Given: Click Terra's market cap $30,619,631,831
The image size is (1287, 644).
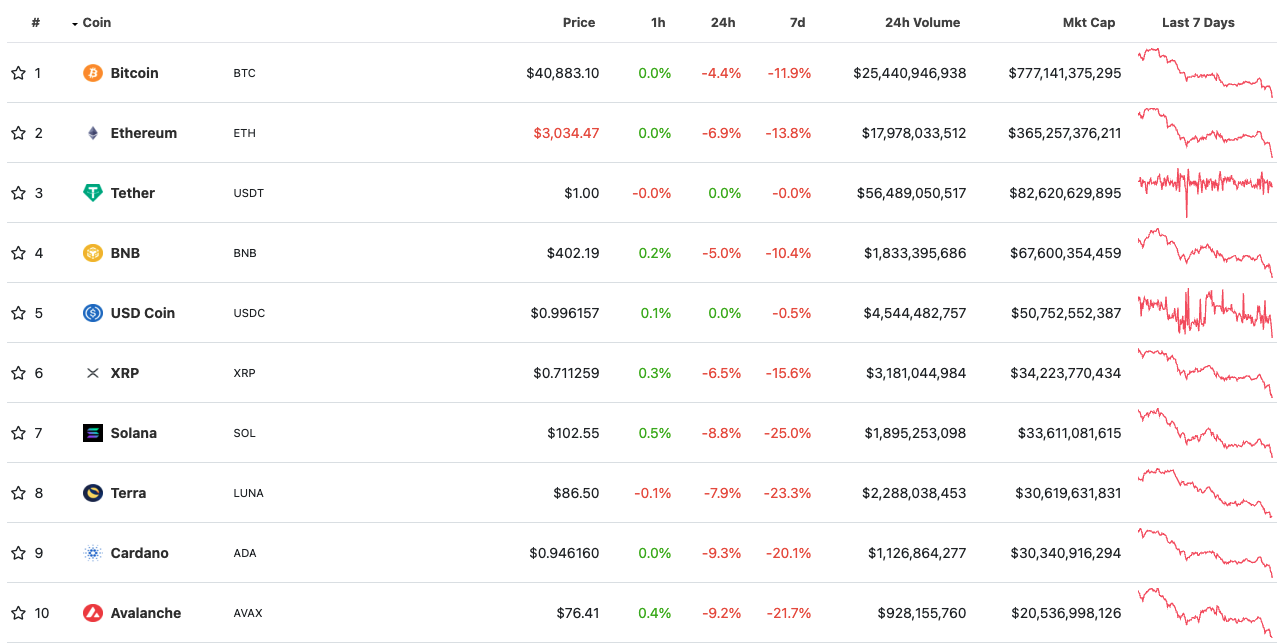Looking at the screenshot, I should coord(1069,493).
